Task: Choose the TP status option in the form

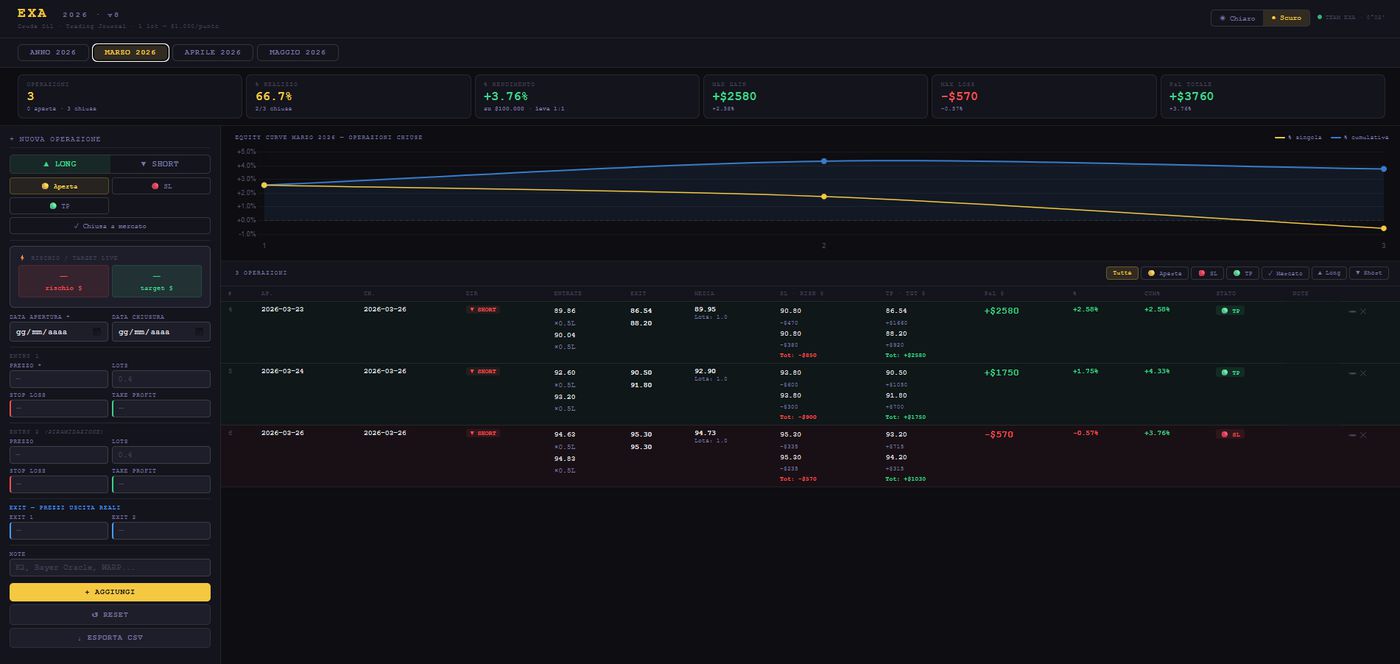Action: (x=60, y=206)
